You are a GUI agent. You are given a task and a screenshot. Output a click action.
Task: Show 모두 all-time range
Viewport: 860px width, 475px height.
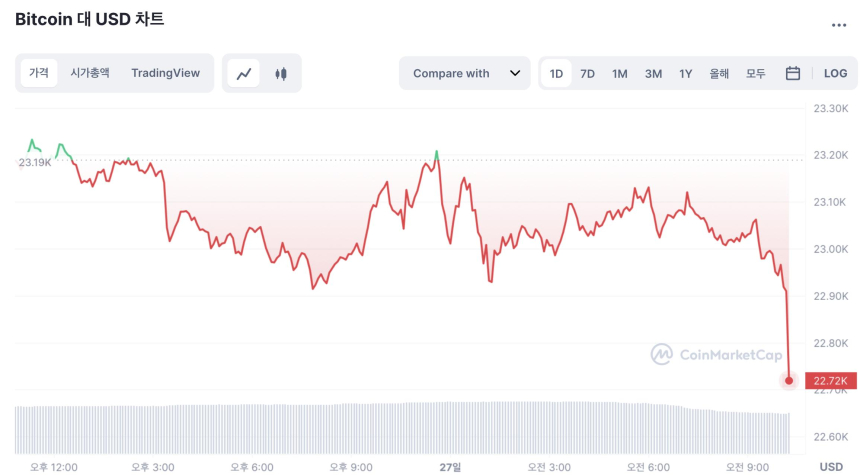(x=755, y=73)
